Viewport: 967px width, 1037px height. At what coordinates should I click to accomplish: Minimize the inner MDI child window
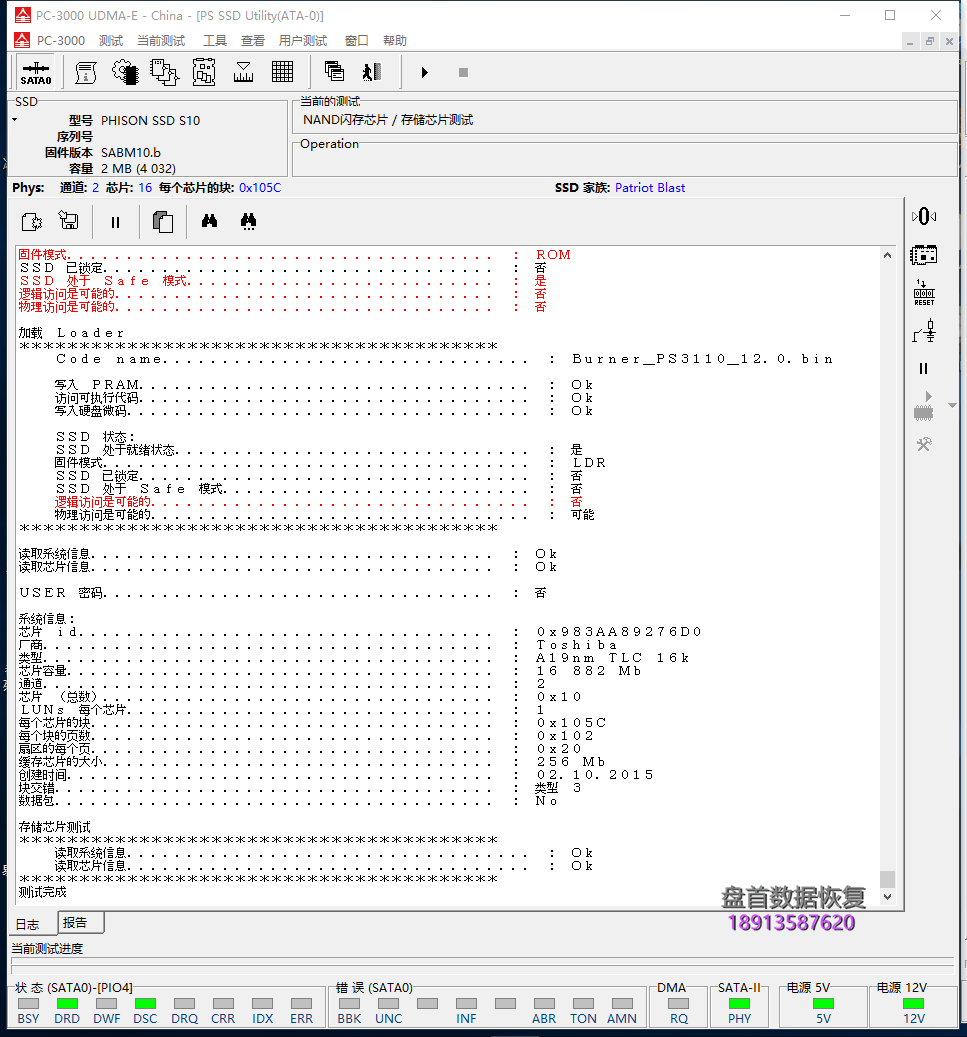[910, 41]
